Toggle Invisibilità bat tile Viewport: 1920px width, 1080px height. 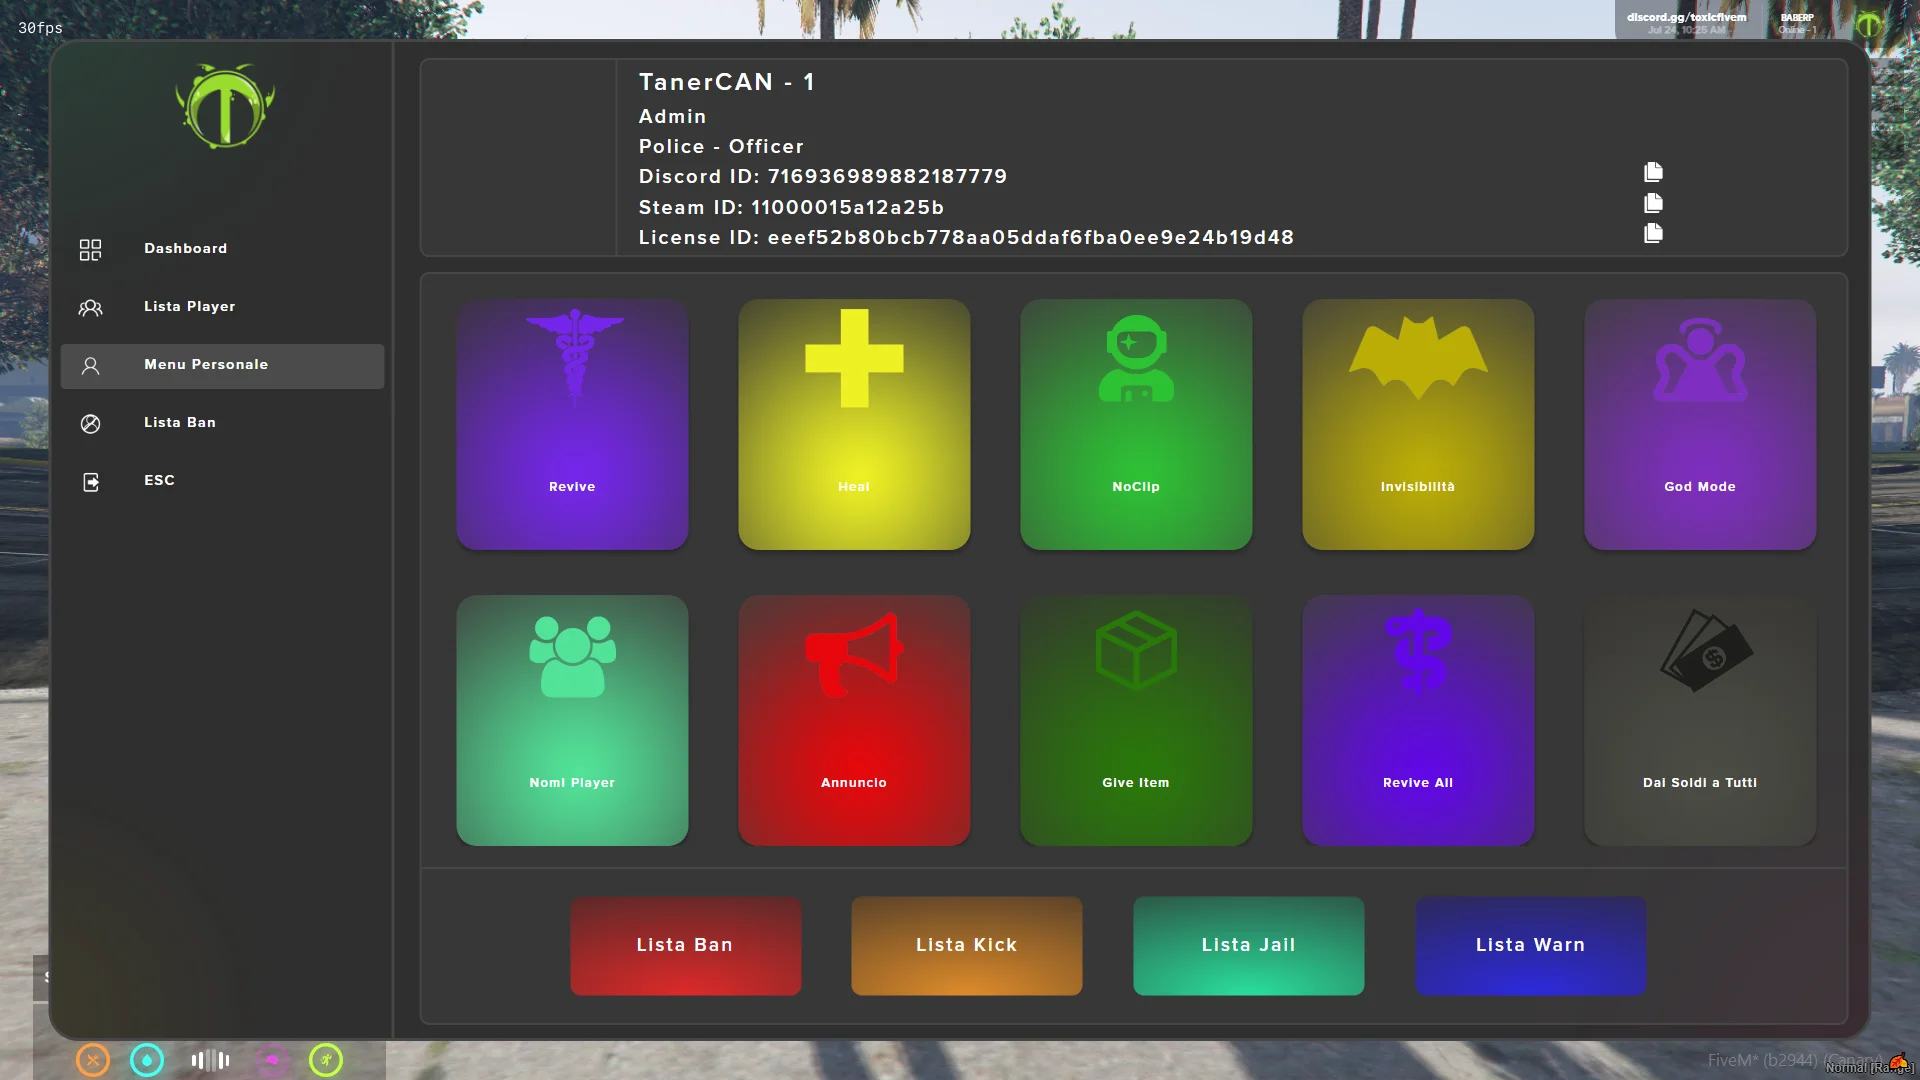pos(1418,424)
